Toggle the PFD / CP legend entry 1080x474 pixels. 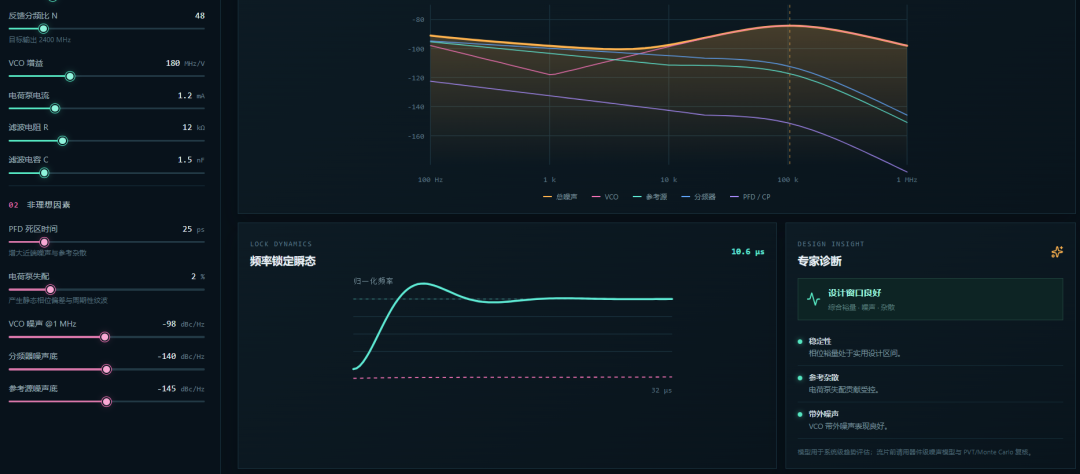click(x=750, y=197)
